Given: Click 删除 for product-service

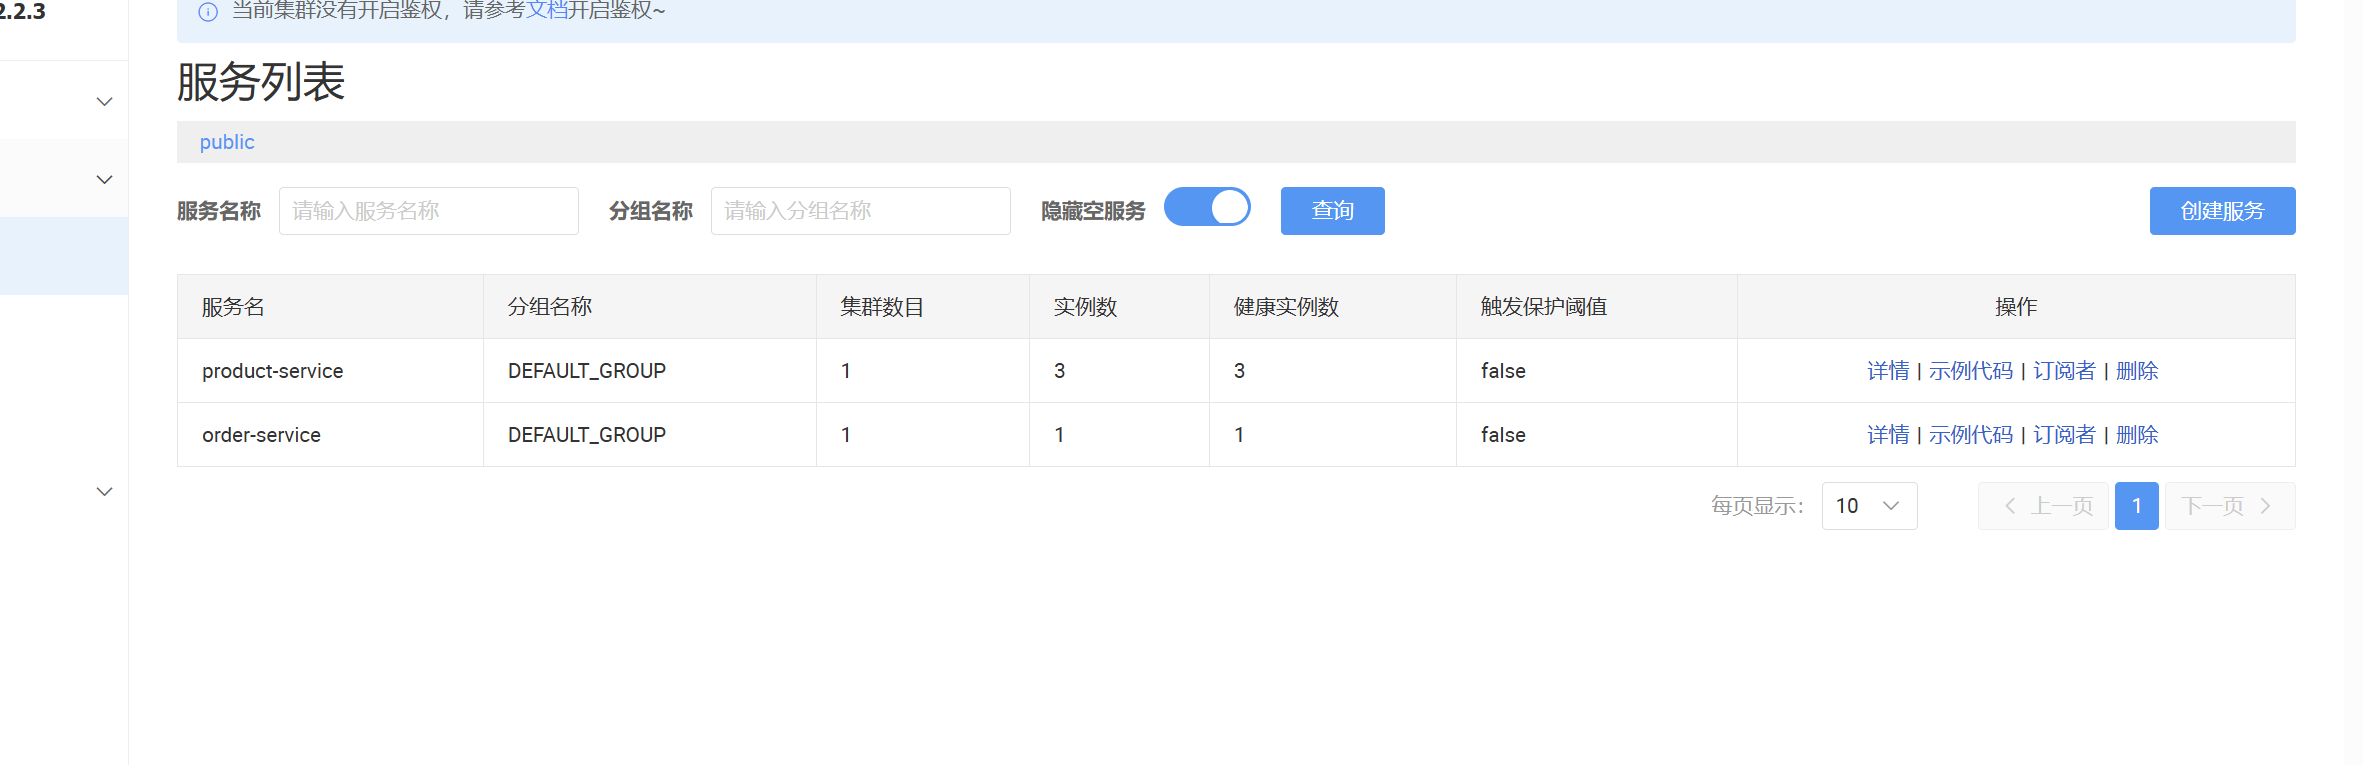Looking at the screenshot, I should tap(2137, 371).
